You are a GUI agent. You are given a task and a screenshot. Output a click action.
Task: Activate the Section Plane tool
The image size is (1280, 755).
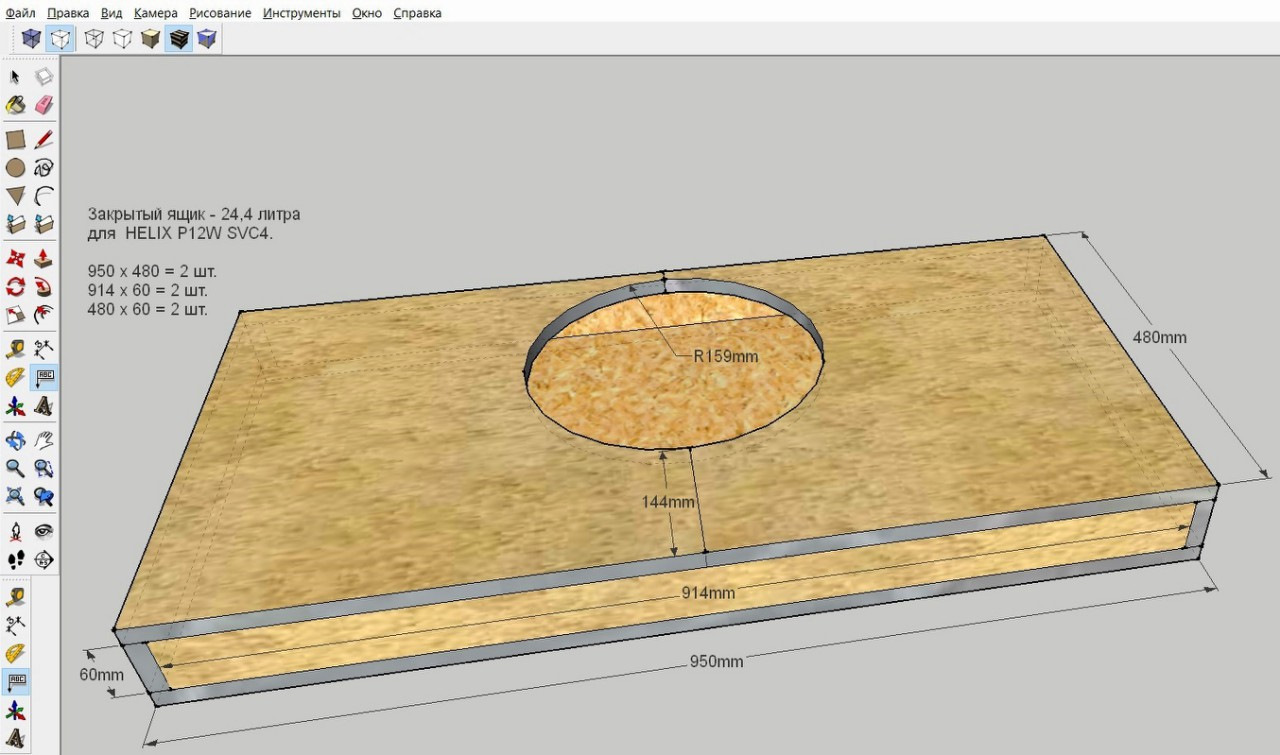[x=44, y=559]
